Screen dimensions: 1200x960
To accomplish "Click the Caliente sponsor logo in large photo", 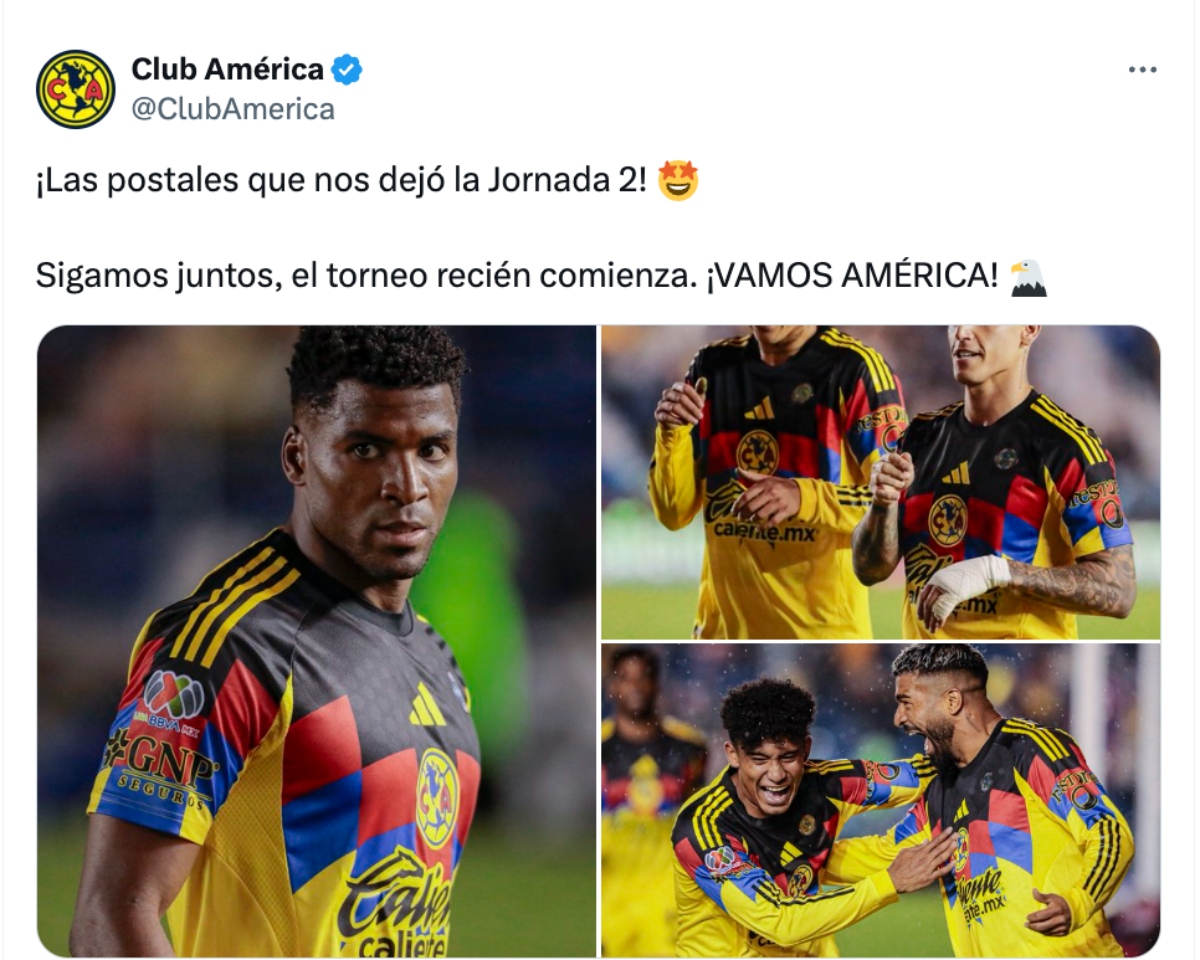I will pyautogui.click(x=393, y=898).
